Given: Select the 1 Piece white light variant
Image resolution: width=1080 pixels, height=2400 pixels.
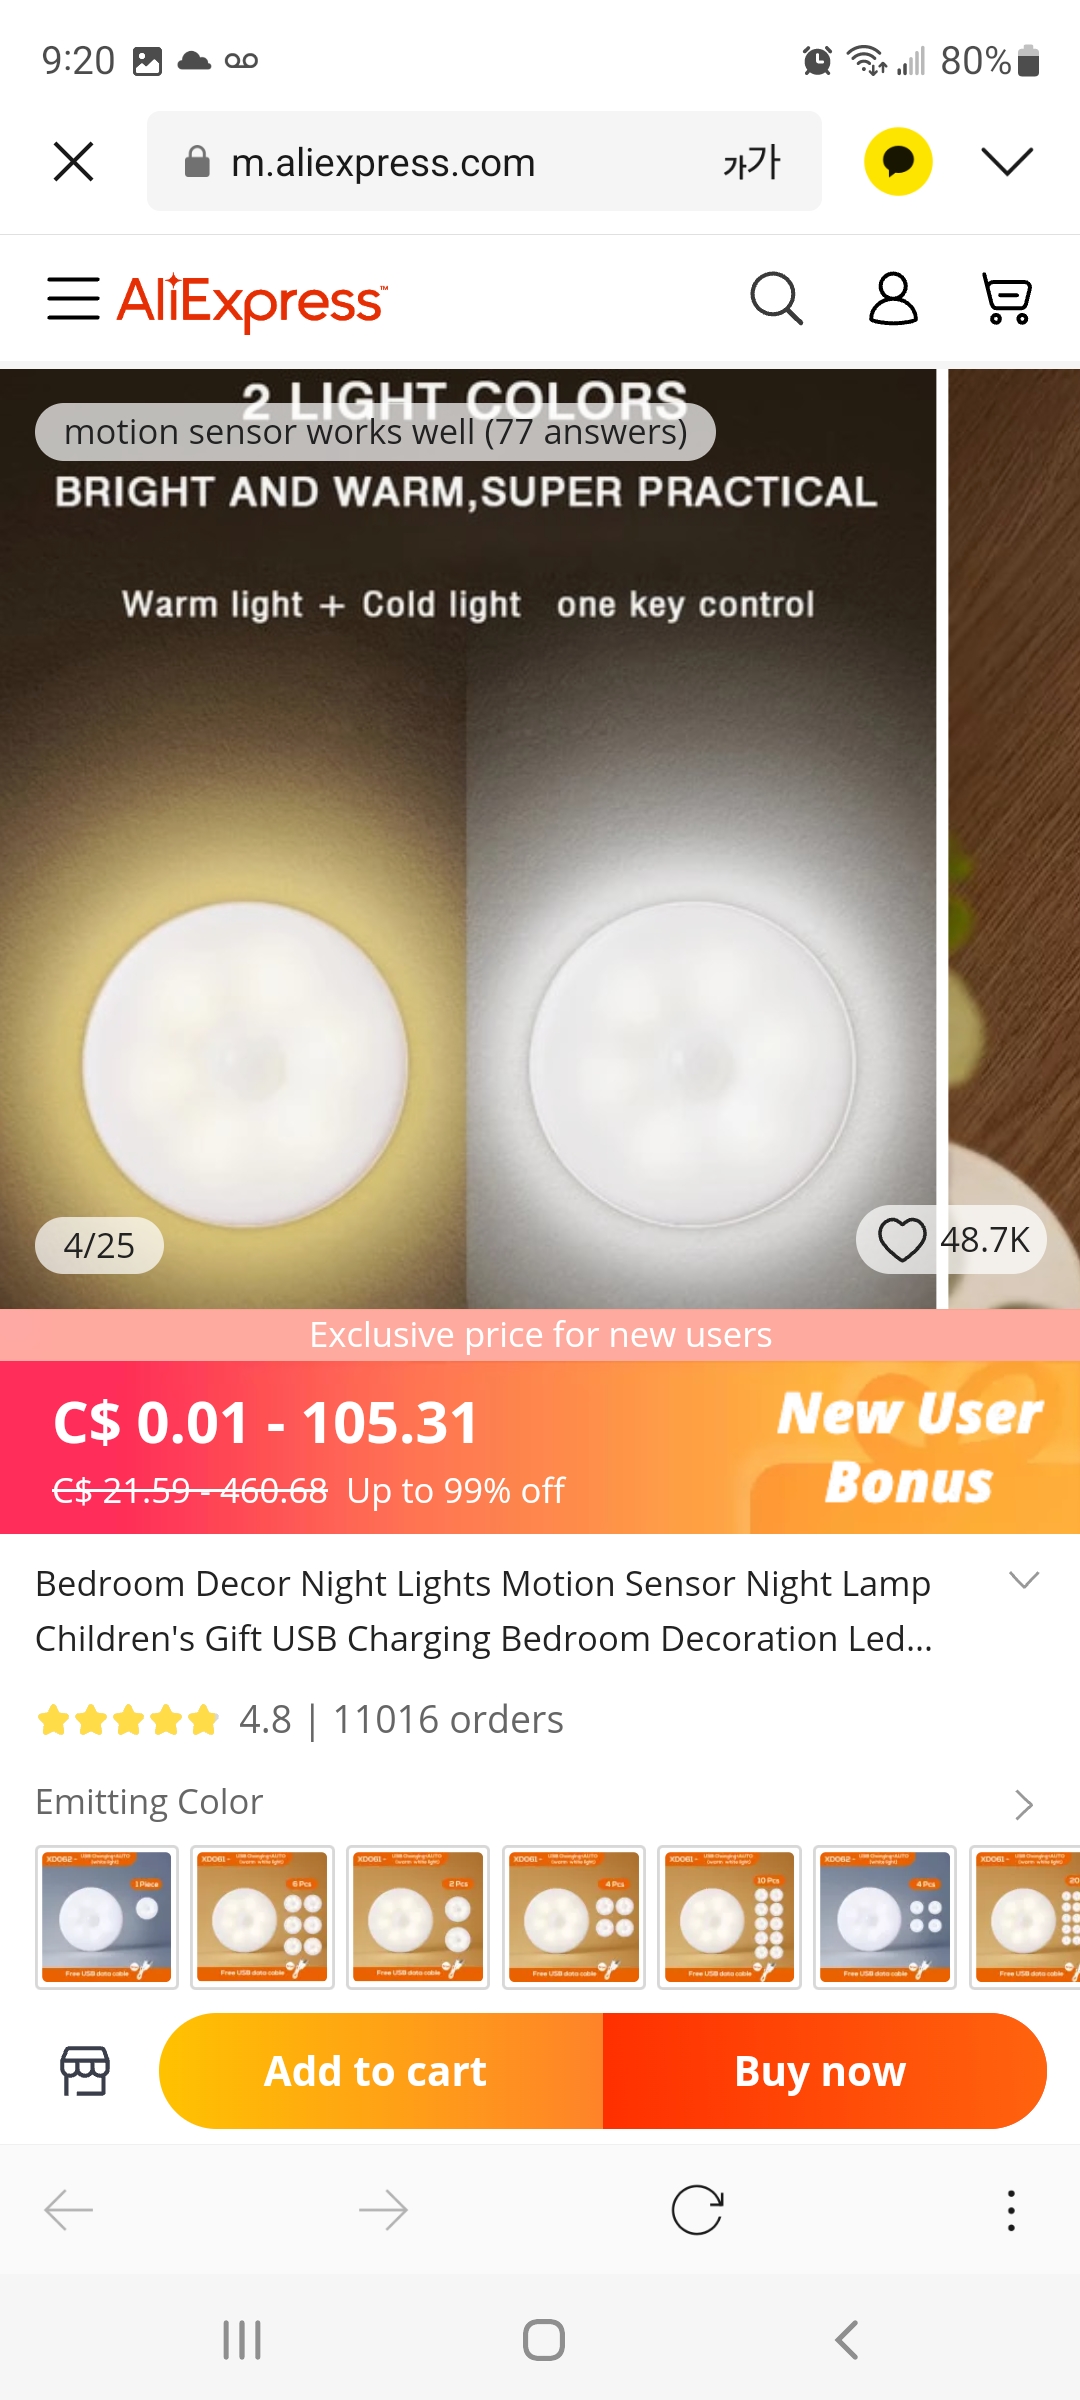Looking at the screenshot, I should [x=107, y=1917].
